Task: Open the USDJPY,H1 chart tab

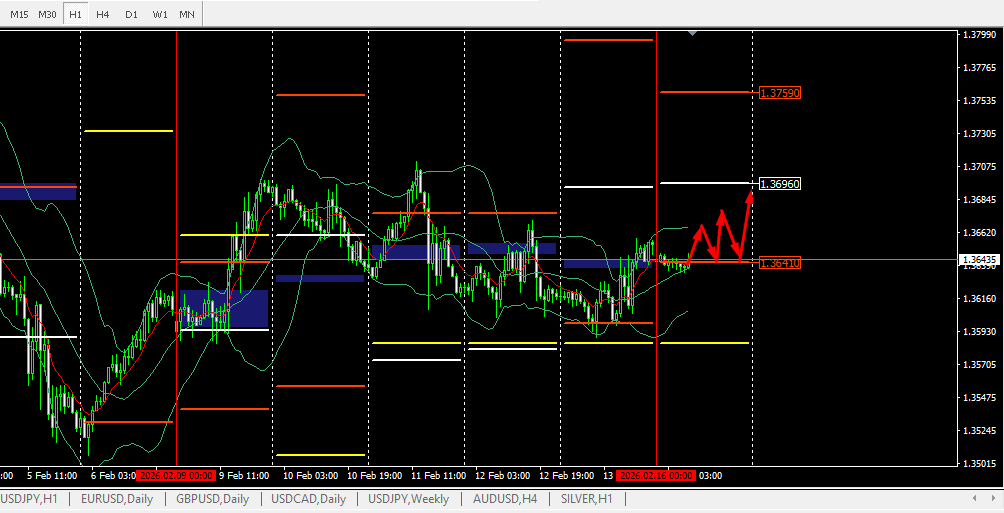Action: pos(29,499)
